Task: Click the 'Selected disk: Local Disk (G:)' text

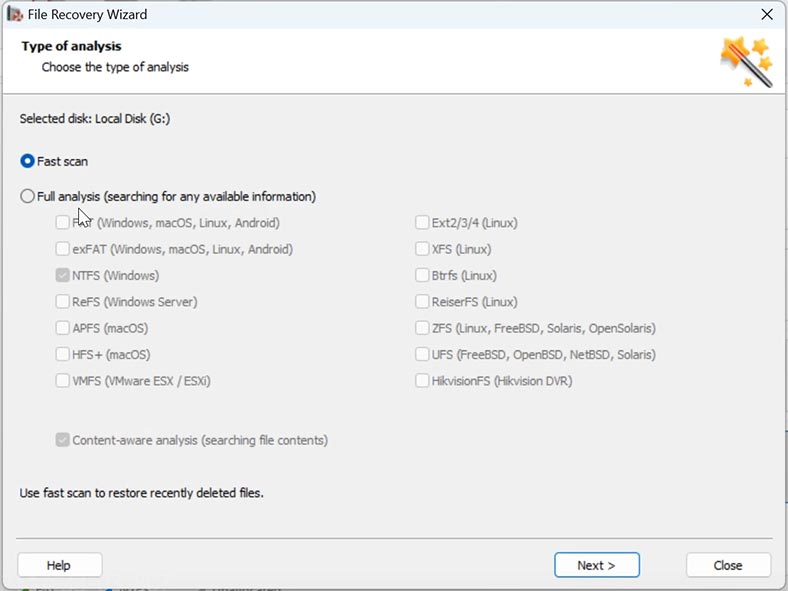Action: tap(95, 119)
